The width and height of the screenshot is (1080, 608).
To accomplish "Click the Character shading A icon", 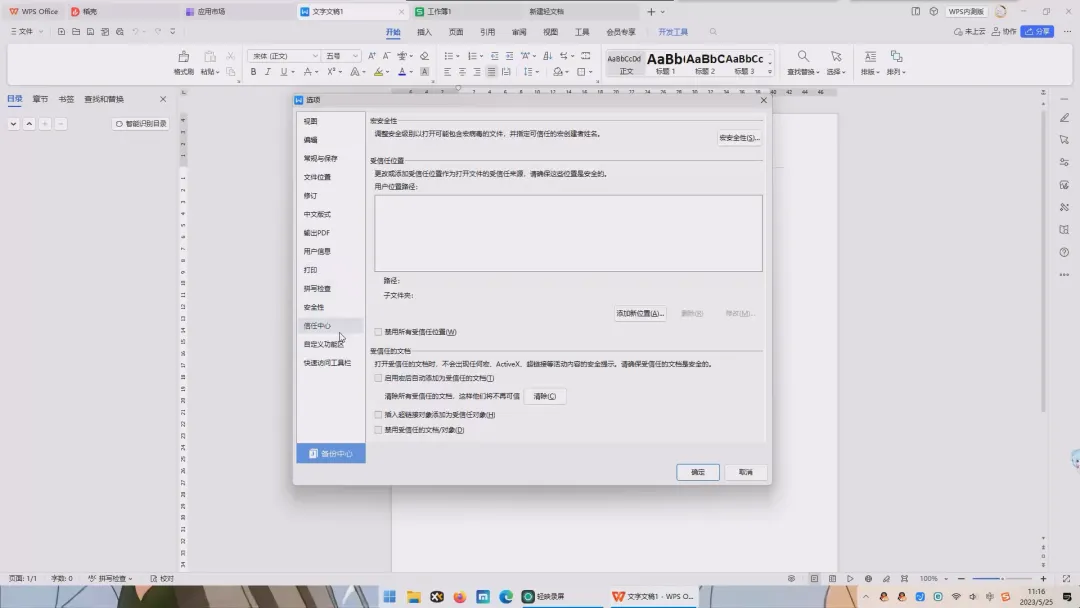I will coord(424,72).
